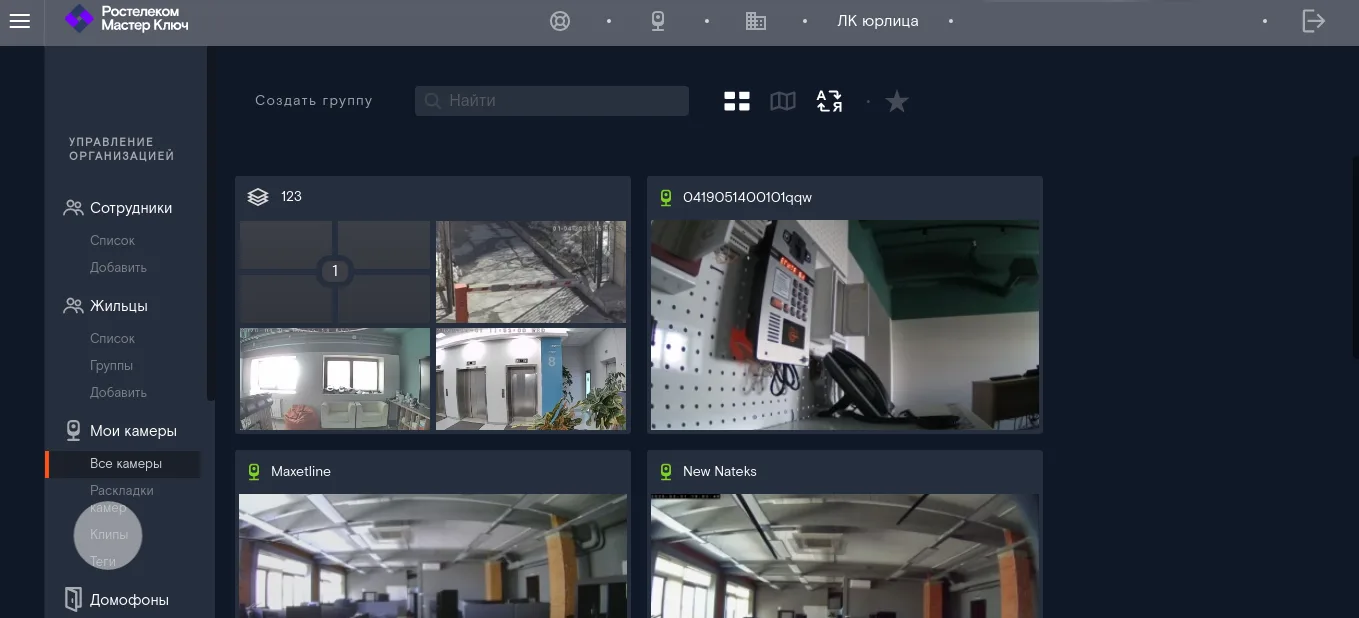1359x618 pixels.
Task: Open Домофоны section
Action: 129,600
